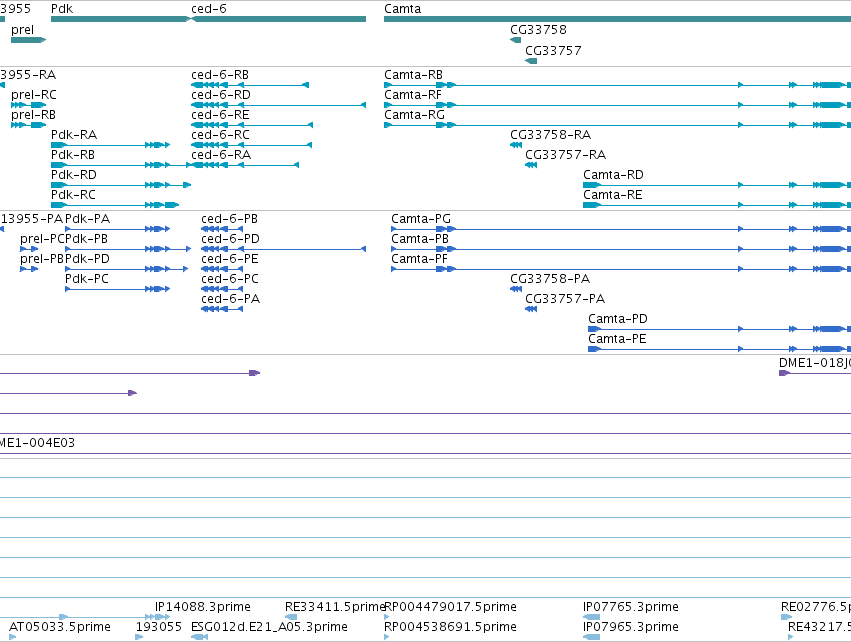Viewport: 851px width, 642px height.
Task: Click EST label IP07965.3prime
Action: (x=631, y=627)
